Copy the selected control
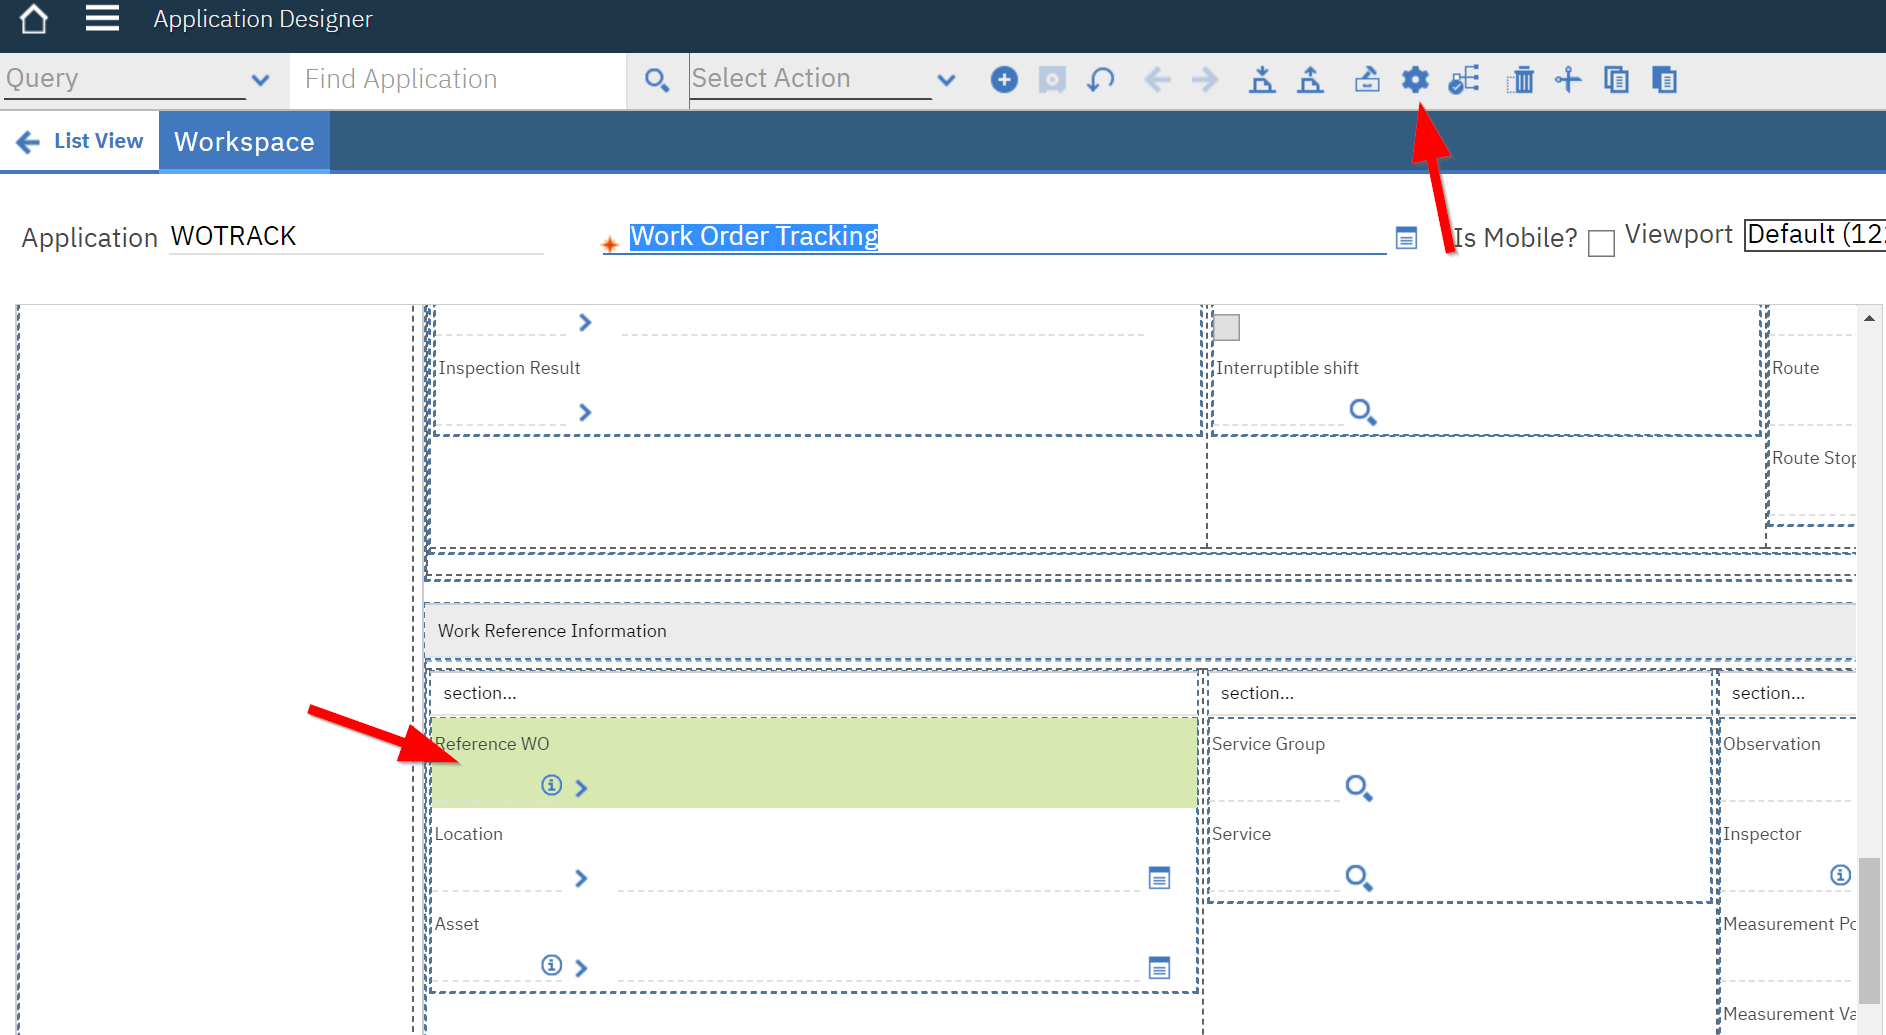Screen dimensions: 1886x1035 point(1616,80)
